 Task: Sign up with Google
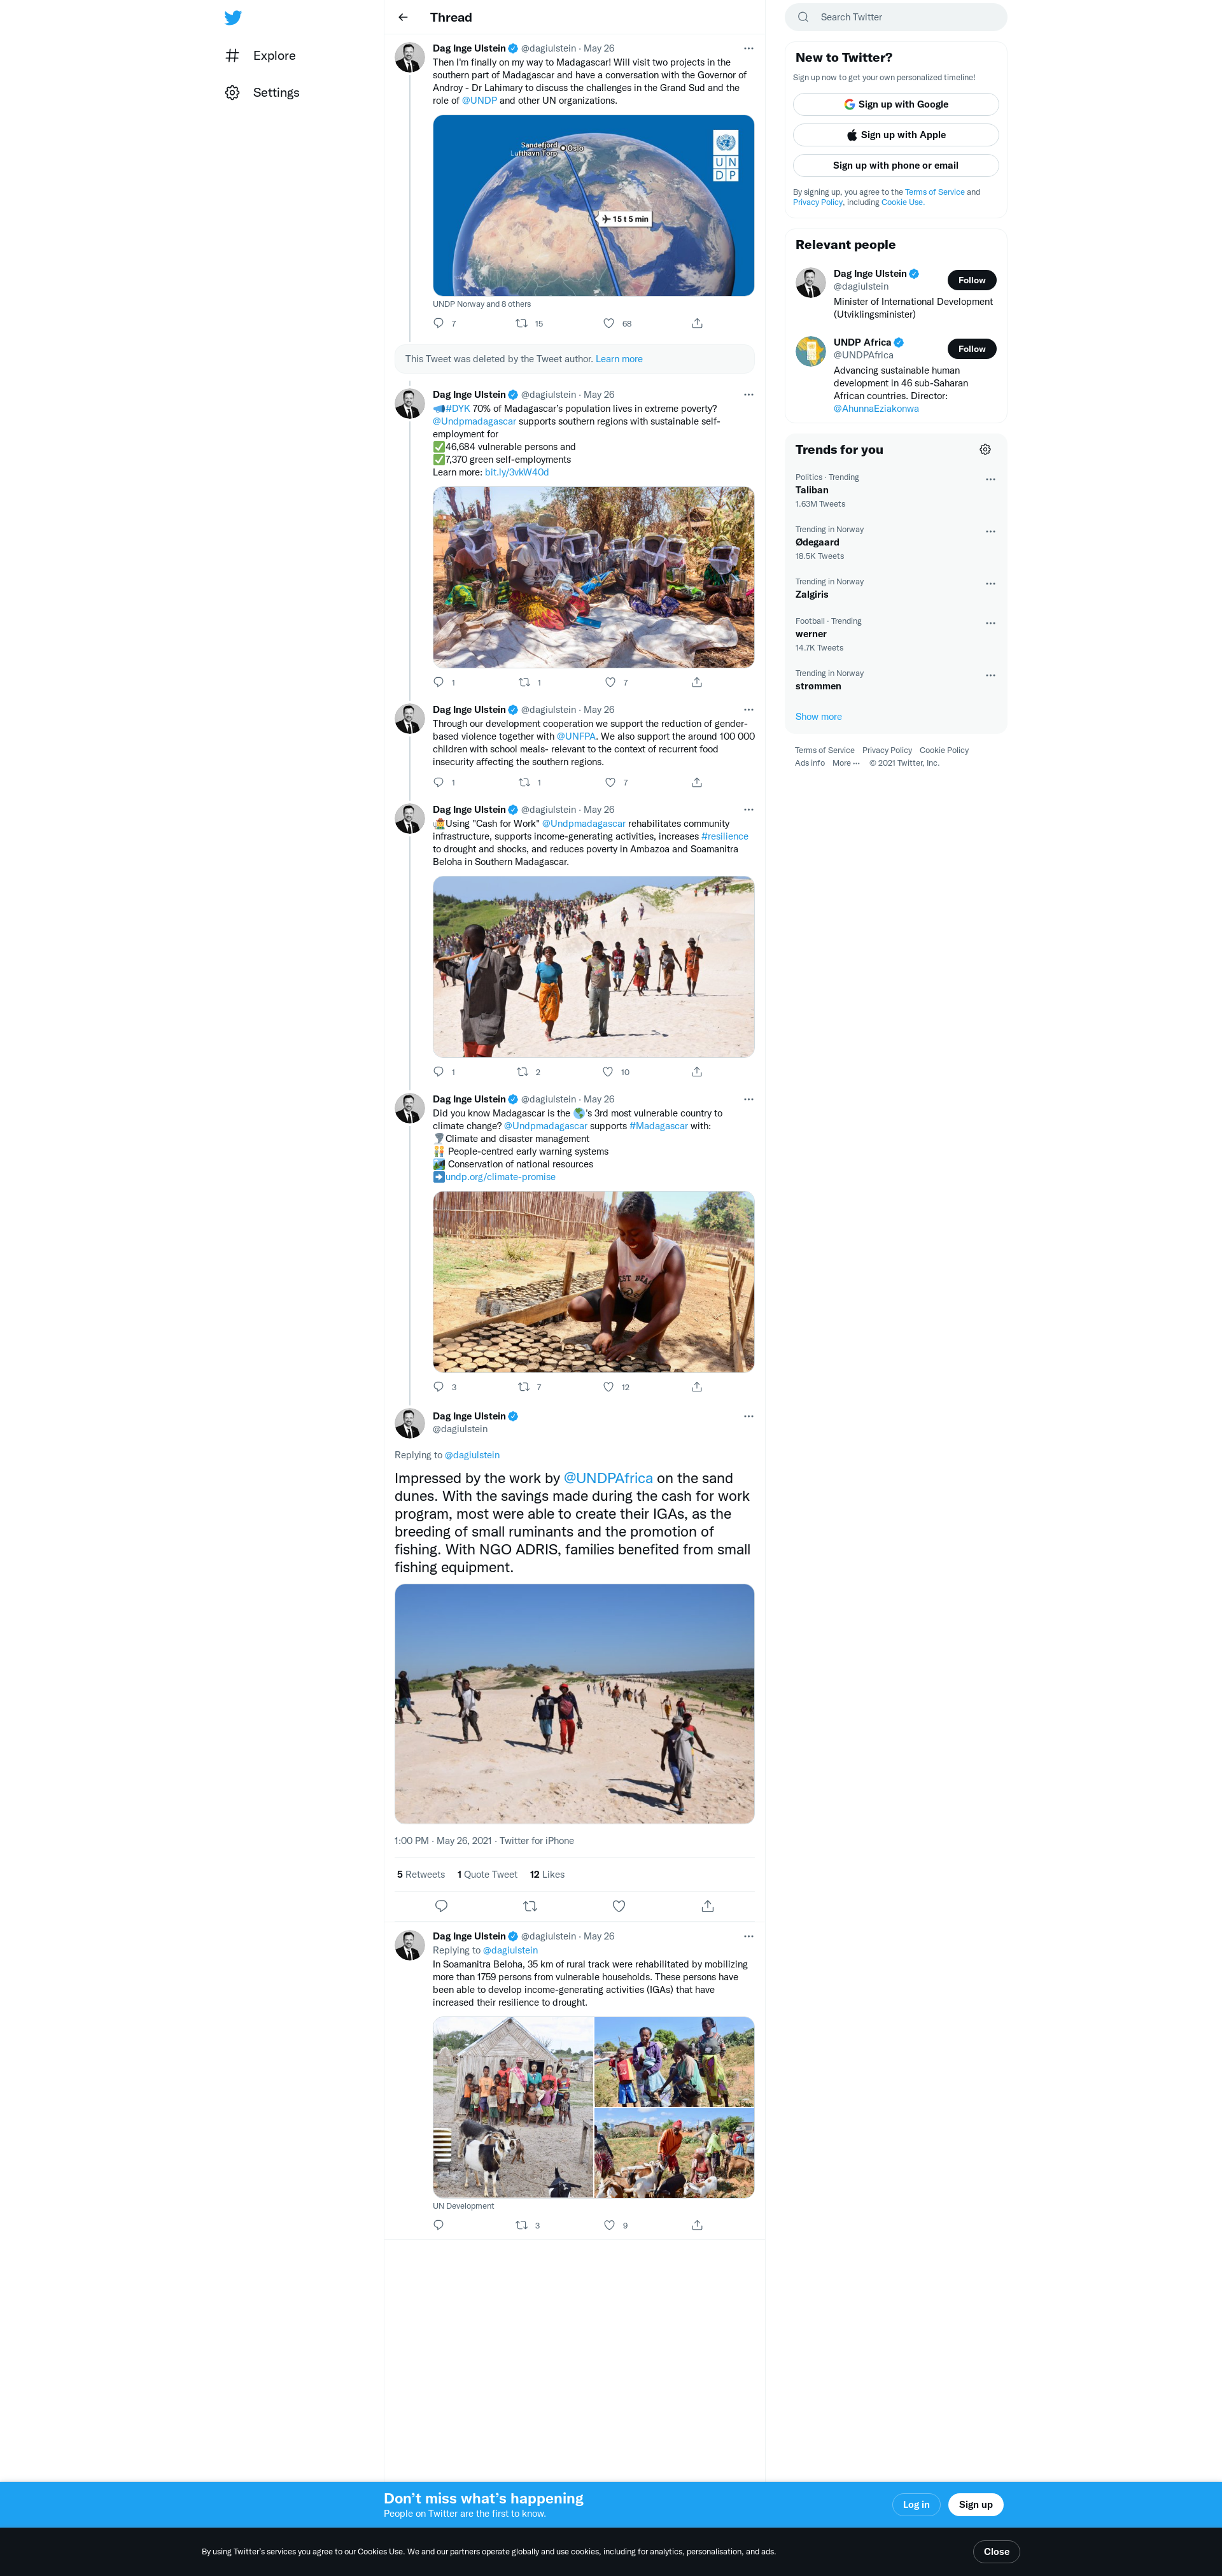click(x=895, y=104)
